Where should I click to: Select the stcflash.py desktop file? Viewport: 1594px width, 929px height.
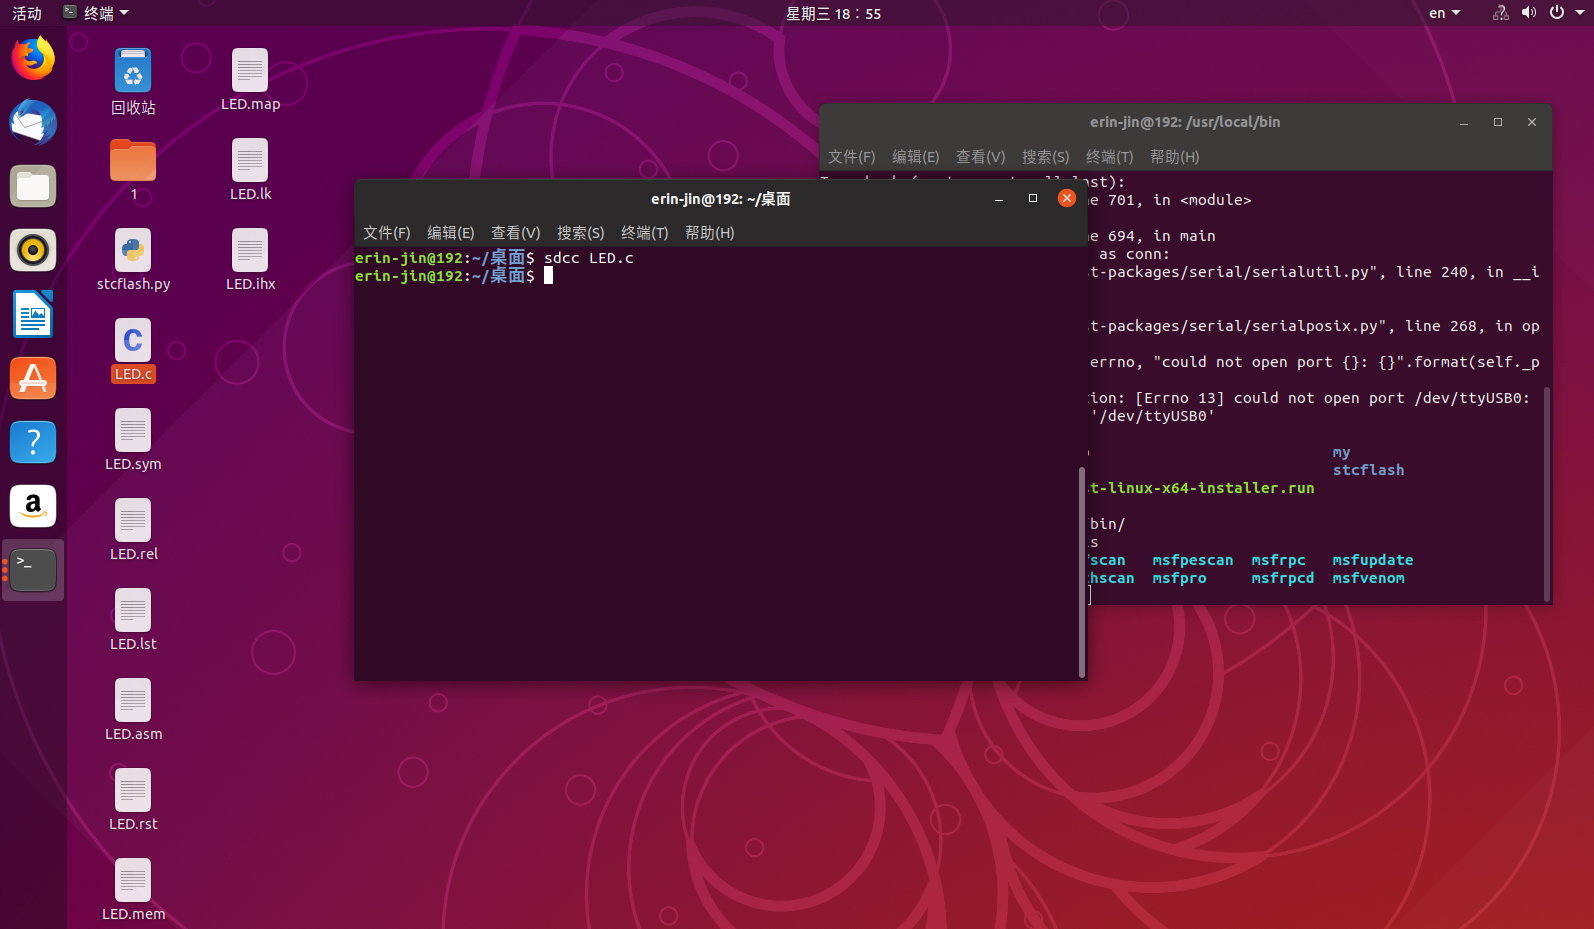133,260
